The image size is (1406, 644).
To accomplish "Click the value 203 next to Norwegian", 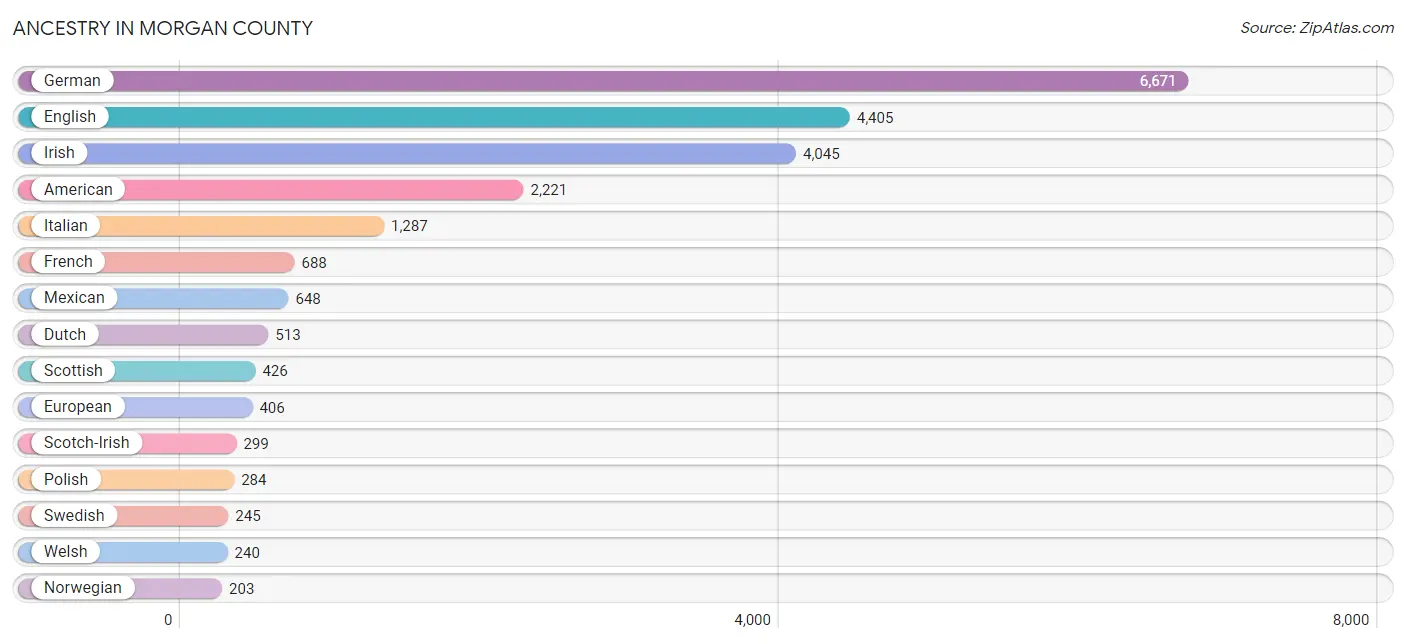I will [242, 589].
